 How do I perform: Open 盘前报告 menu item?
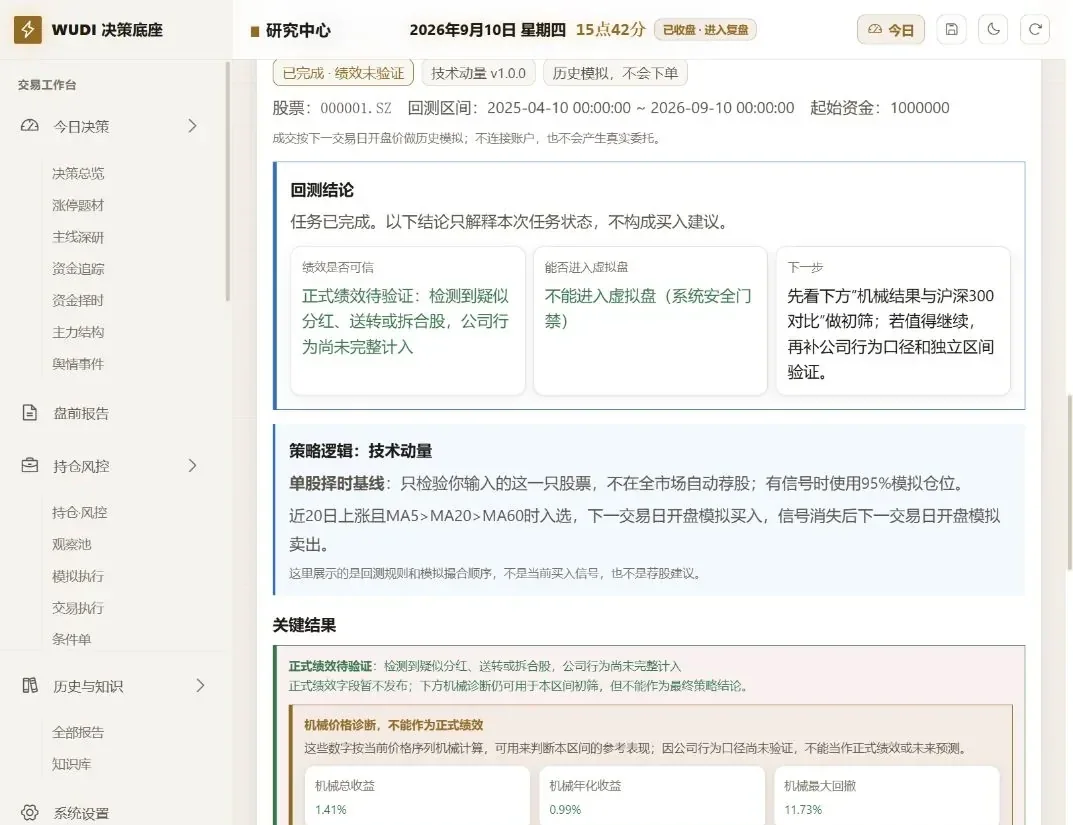click(81, 413)
